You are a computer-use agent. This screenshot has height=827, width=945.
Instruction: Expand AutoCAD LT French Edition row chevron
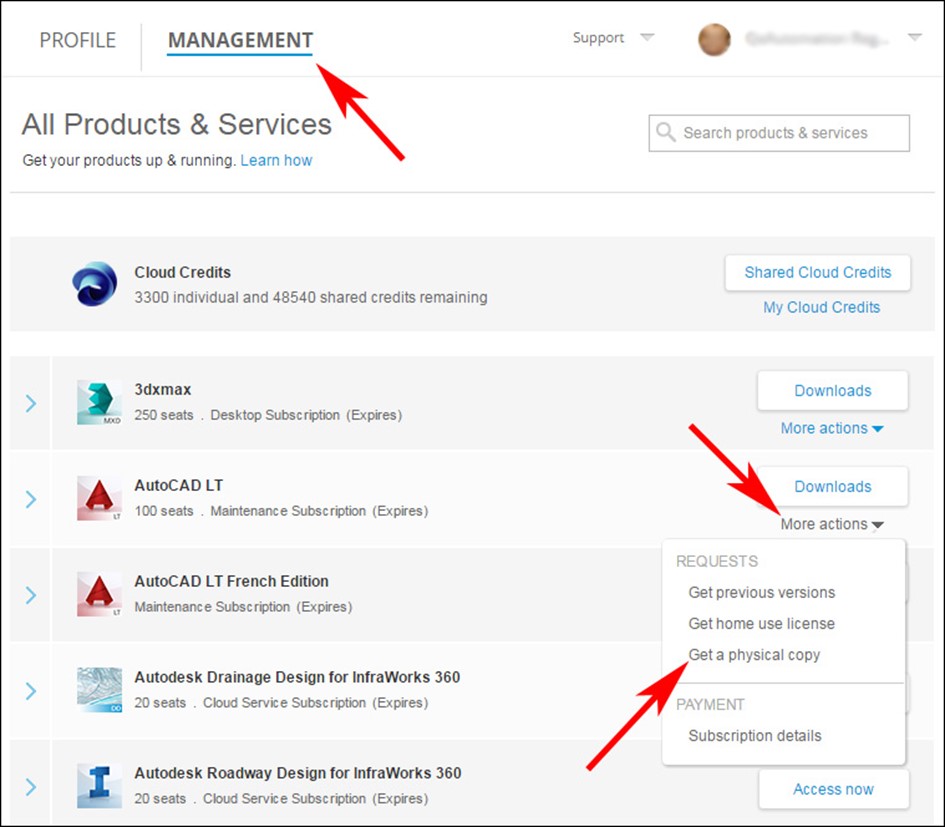[x=31, y=595]
